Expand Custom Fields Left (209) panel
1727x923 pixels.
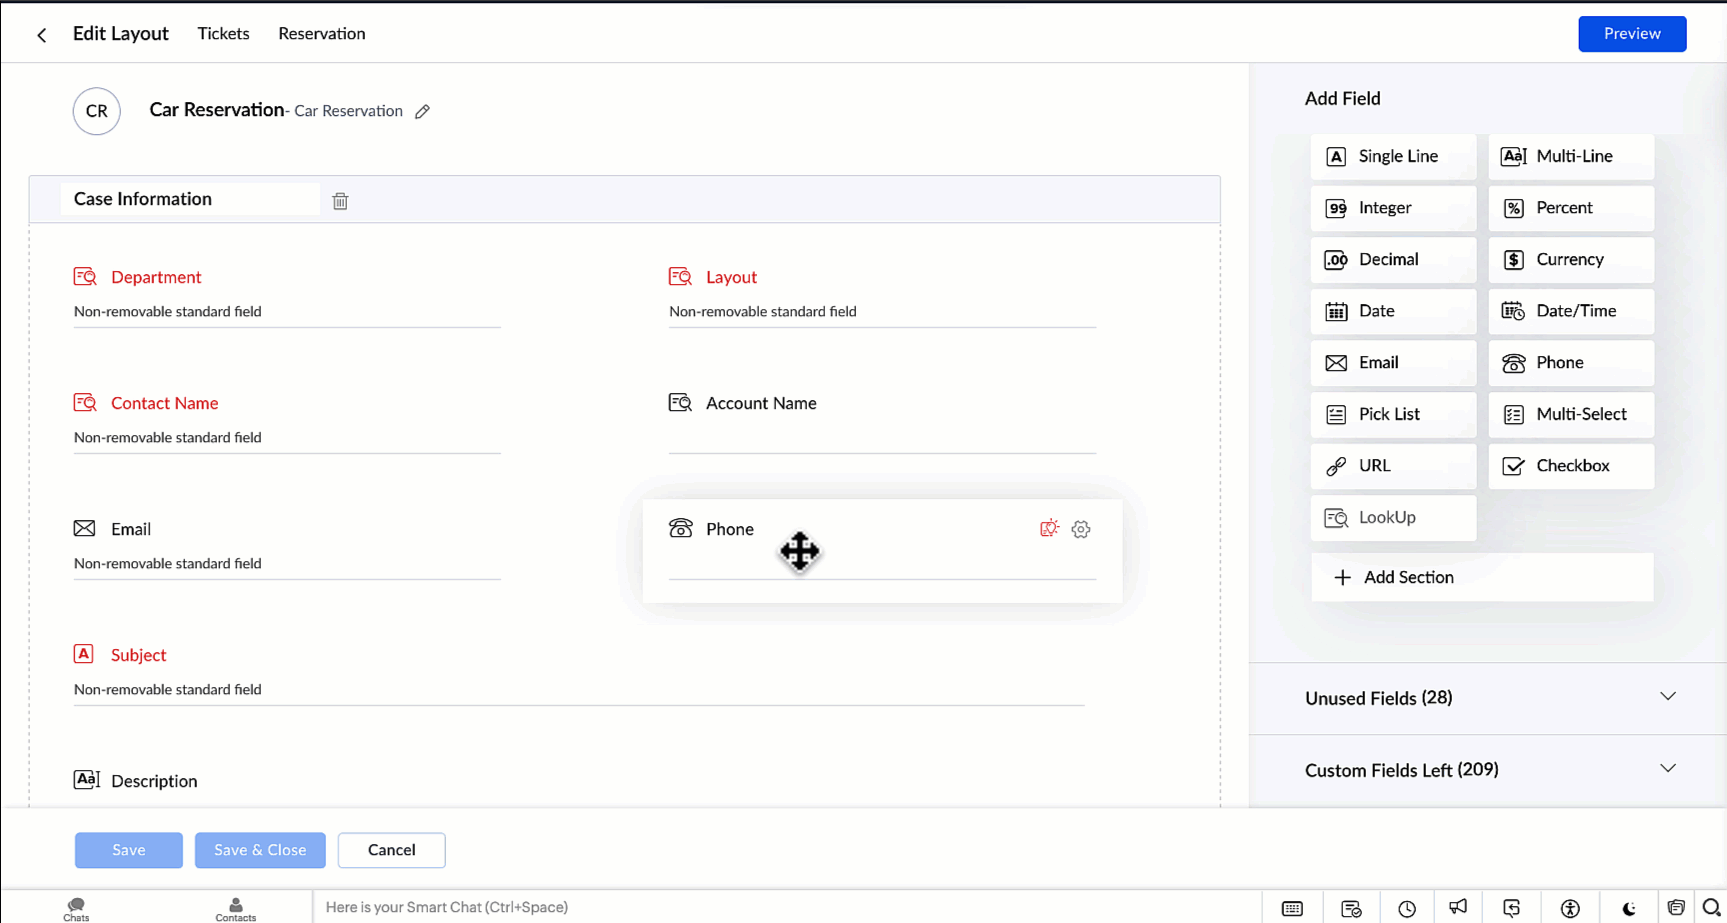coord(1488,770)
